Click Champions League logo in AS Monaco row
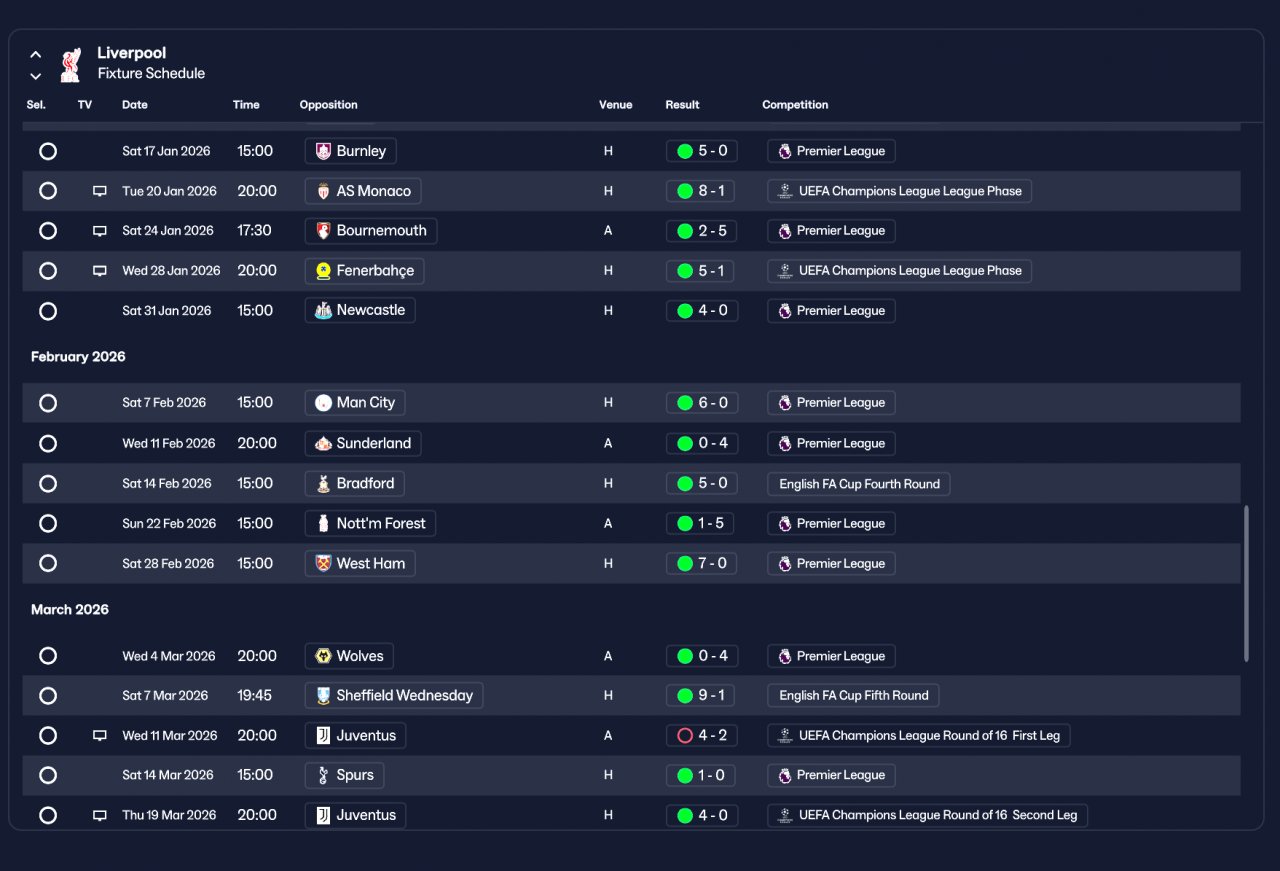The width and height of the screenshot is (1280, 871). pos(786,191)
